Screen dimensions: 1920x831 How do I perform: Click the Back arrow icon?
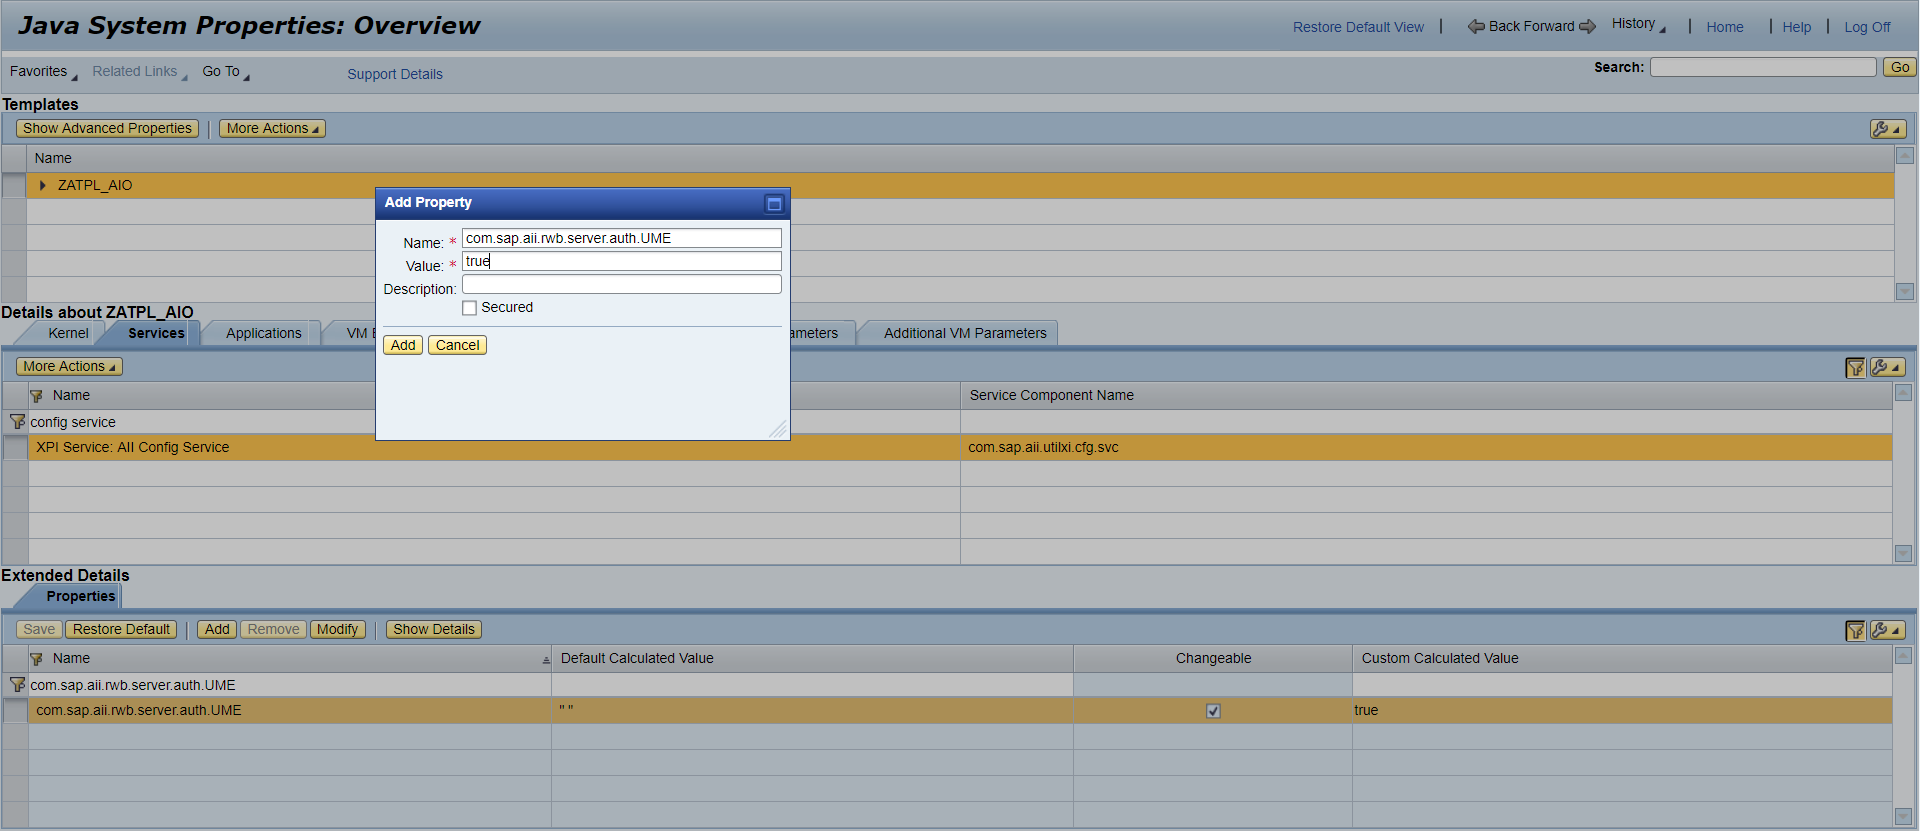(1476, 27)
